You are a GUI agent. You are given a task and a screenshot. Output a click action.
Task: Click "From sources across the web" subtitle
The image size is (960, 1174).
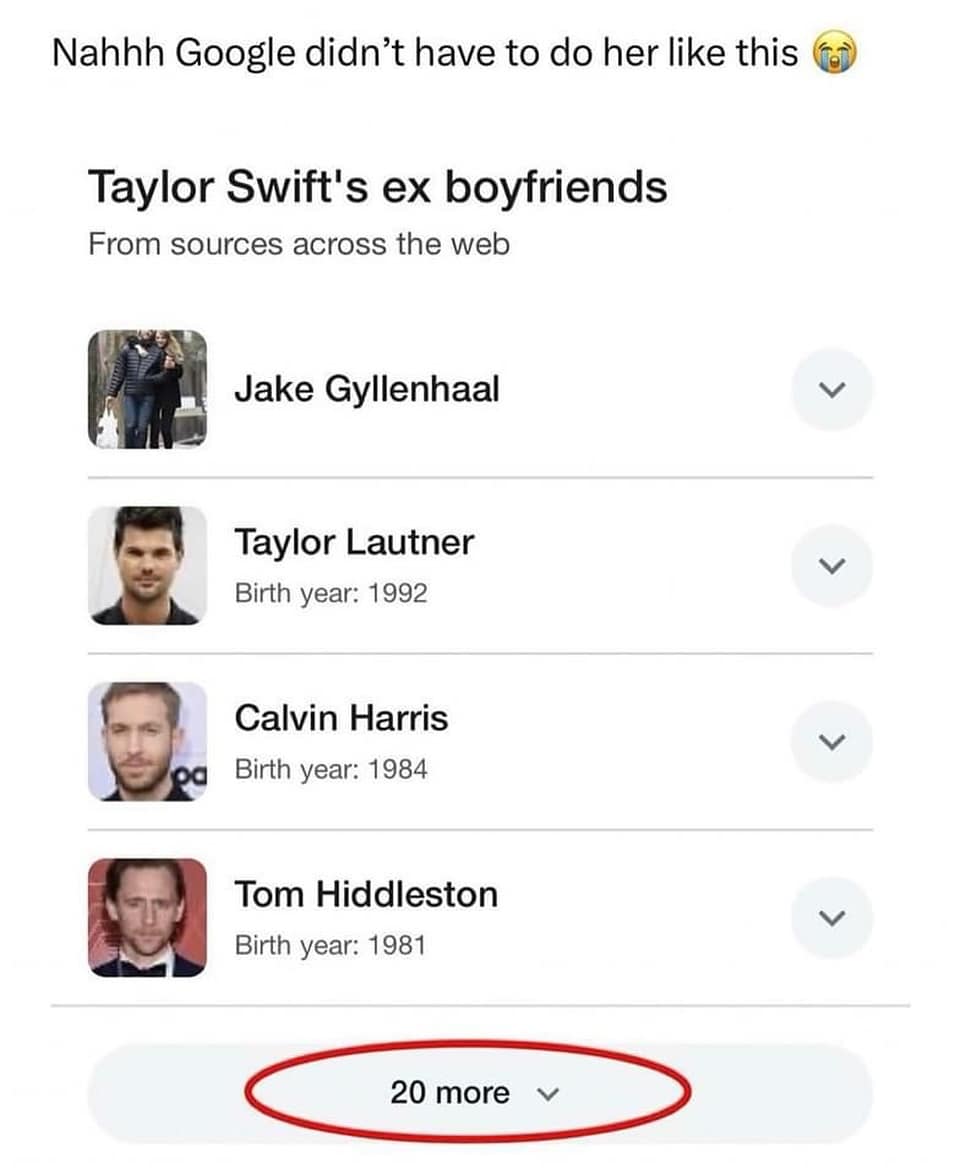[x=299, y=243]
